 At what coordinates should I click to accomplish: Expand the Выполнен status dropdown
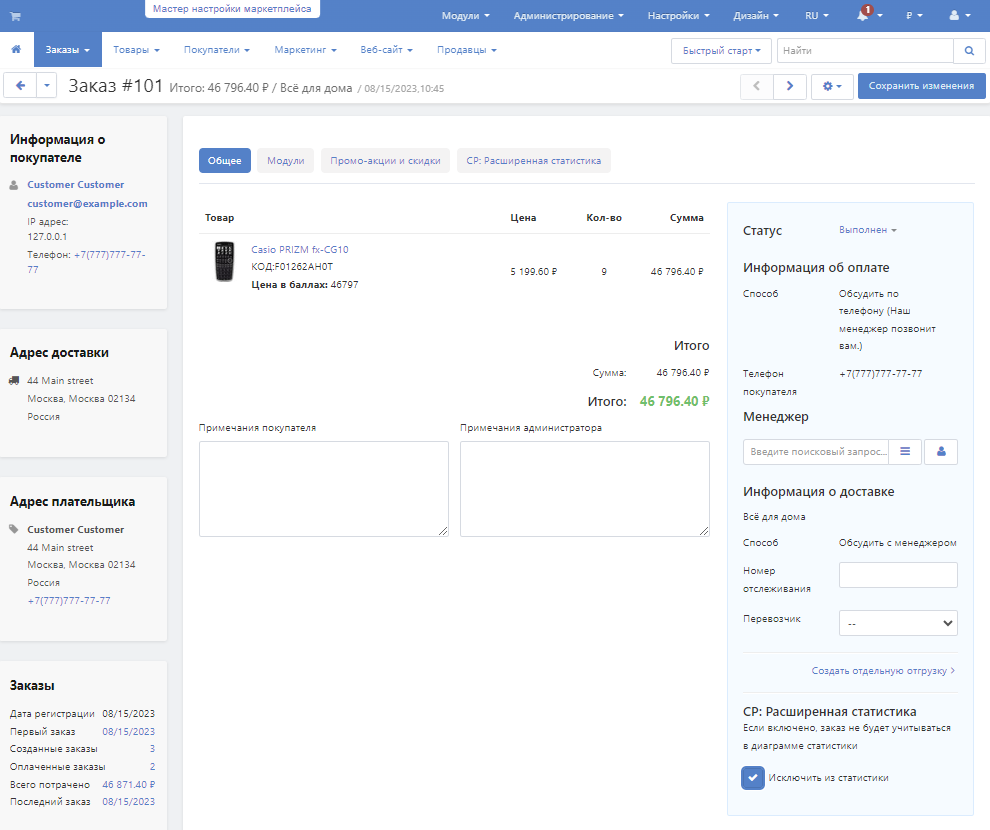[867, 230]
